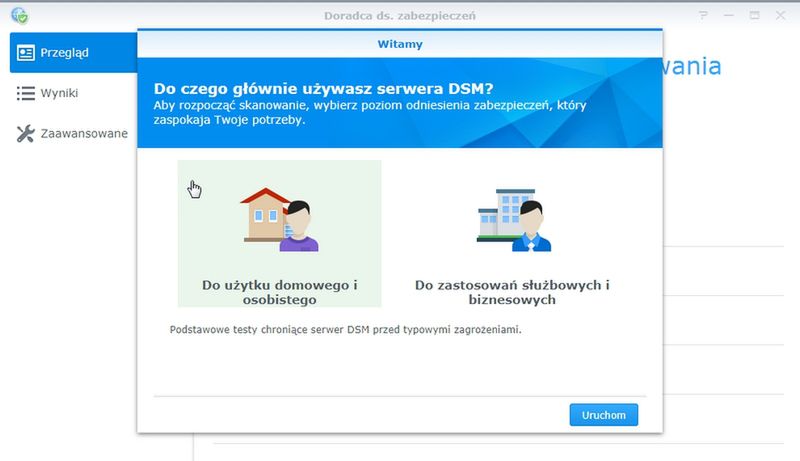The width and height of the screenshot is (800, 461).
Task: Select the business office building illustration
Action: (x=514, y=220)
